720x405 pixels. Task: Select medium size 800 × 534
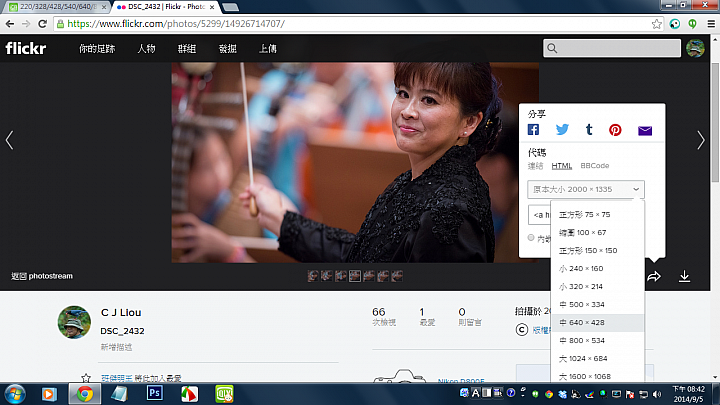(597, 340)
